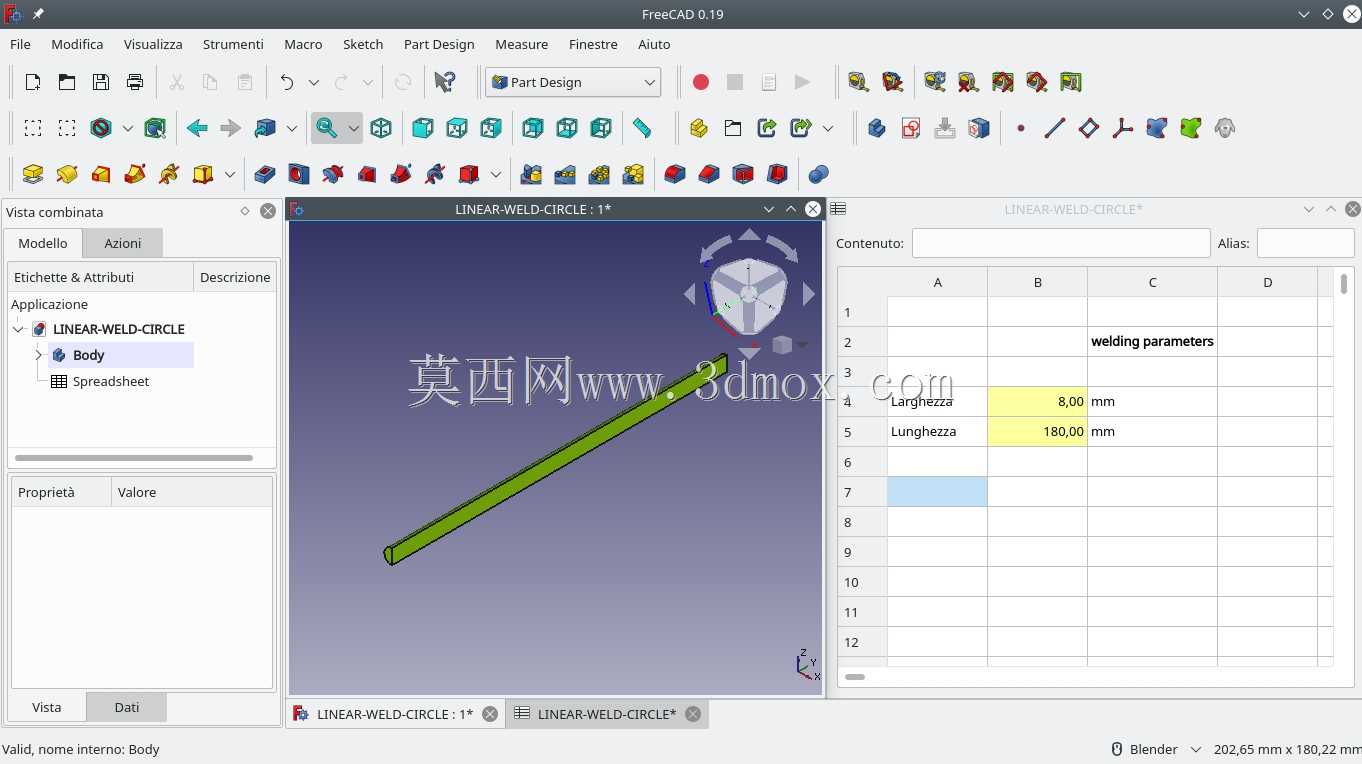Undo the last action with the arrow icon
This screenshot has width=1362, height=764.
pos(287,82)
